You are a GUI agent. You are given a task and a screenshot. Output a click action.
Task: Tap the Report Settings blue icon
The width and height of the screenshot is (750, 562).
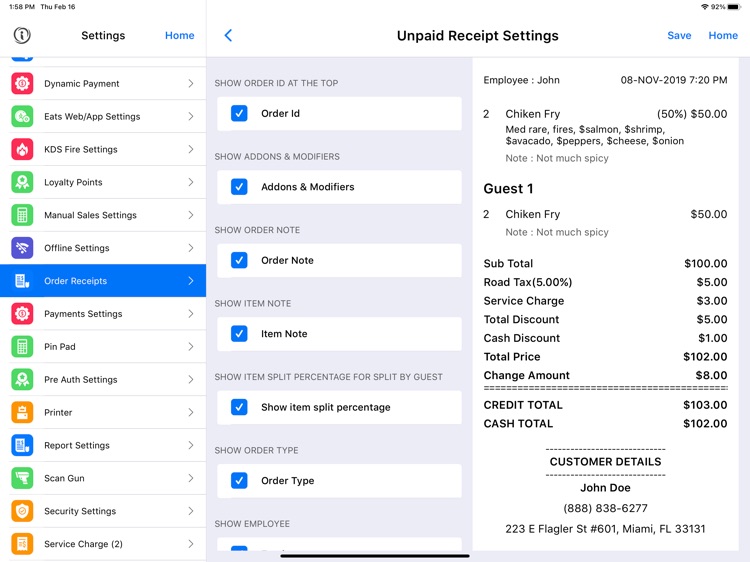[22, 445]
